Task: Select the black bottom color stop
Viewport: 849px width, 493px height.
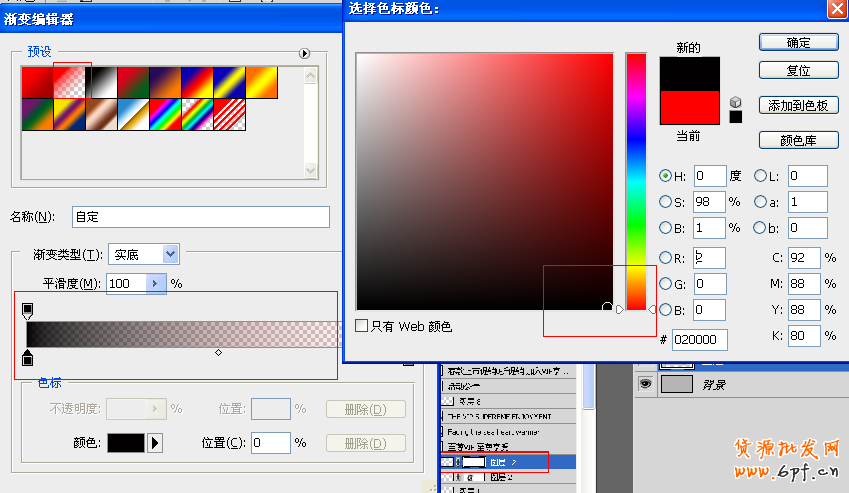Action: pyautogui.click(x=27, y=358)
